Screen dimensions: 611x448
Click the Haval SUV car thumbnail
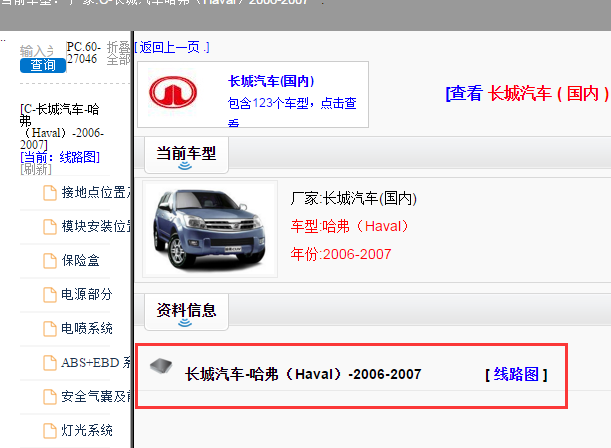(x=210, y=229)
